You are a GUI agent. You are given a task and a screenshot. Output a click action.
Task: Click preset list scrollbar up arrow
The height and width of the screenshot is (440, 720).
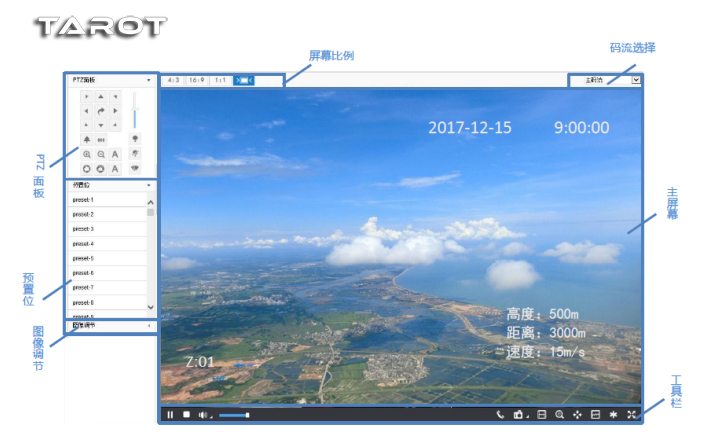151,202
